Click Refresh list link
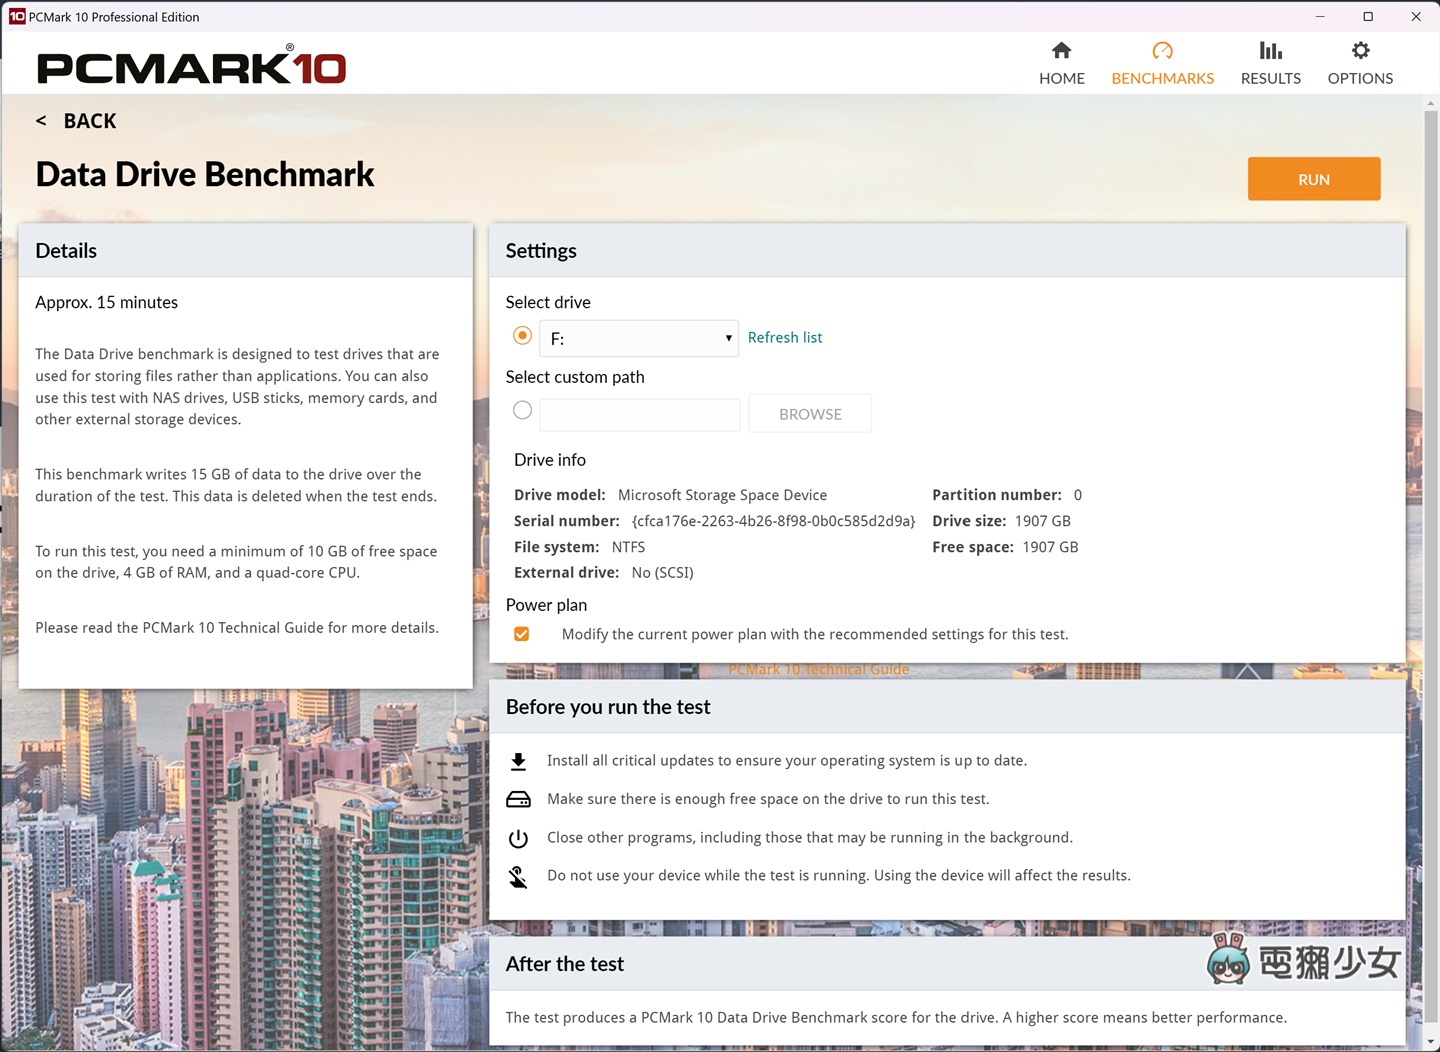The image size is (1440, 1052). point(785,337)
